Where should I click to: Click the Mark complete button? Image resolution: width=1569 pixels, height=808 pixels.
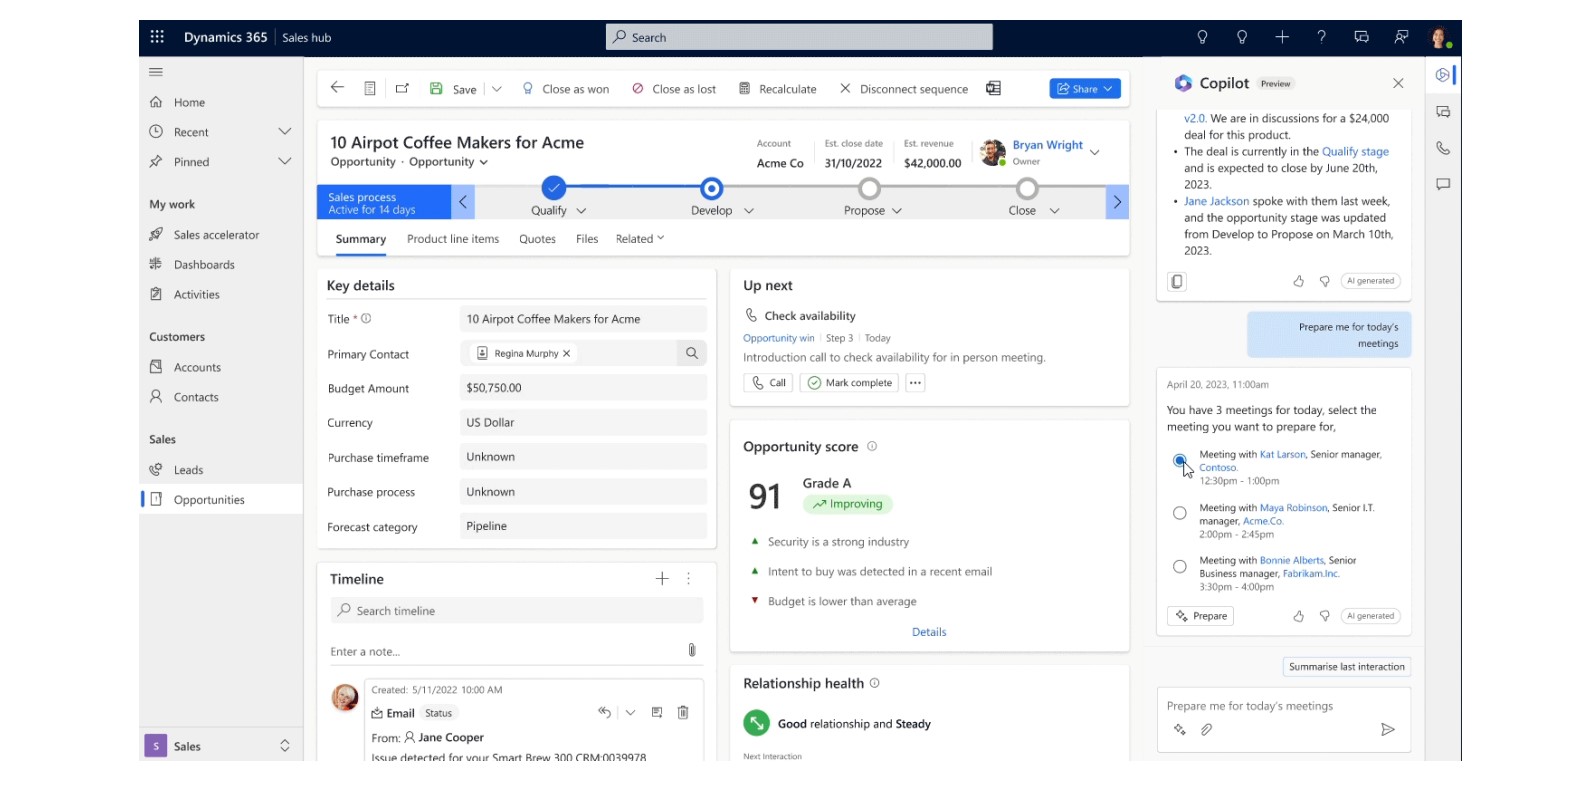tap(849, 383)
